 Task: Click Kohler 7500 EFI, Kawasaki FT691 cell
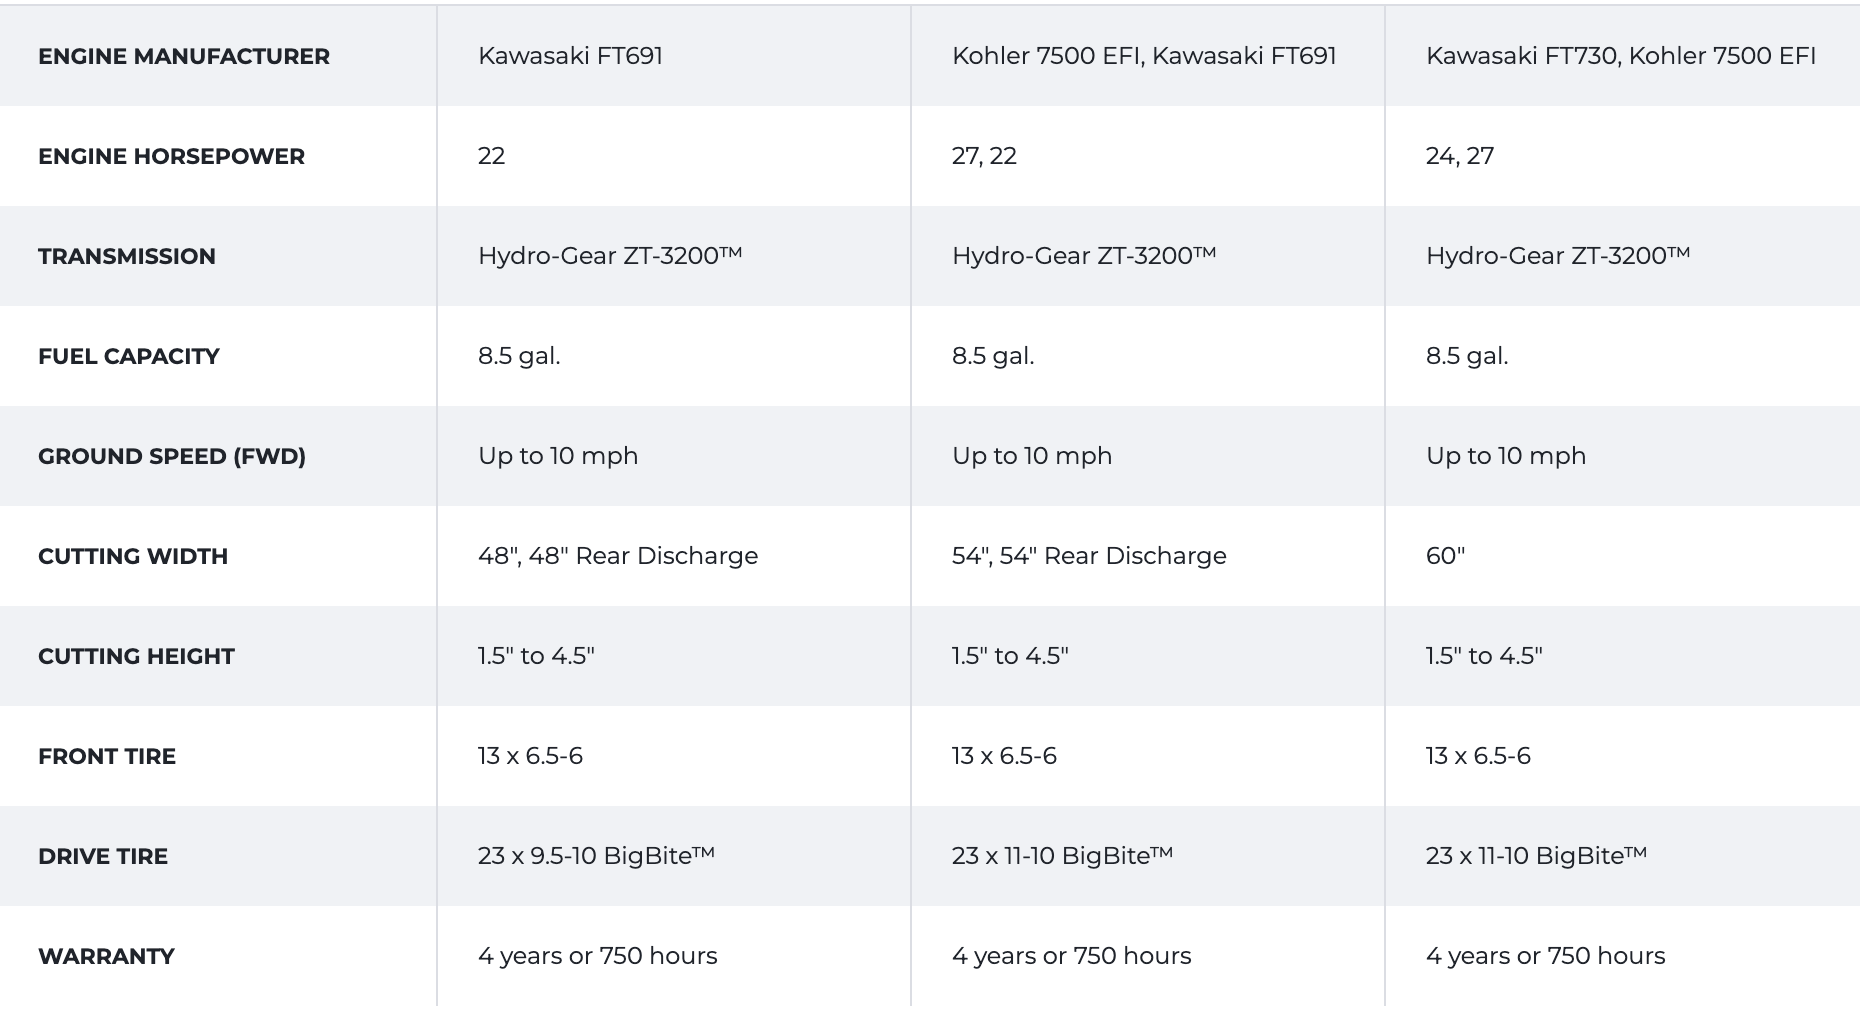(1144, 56)
